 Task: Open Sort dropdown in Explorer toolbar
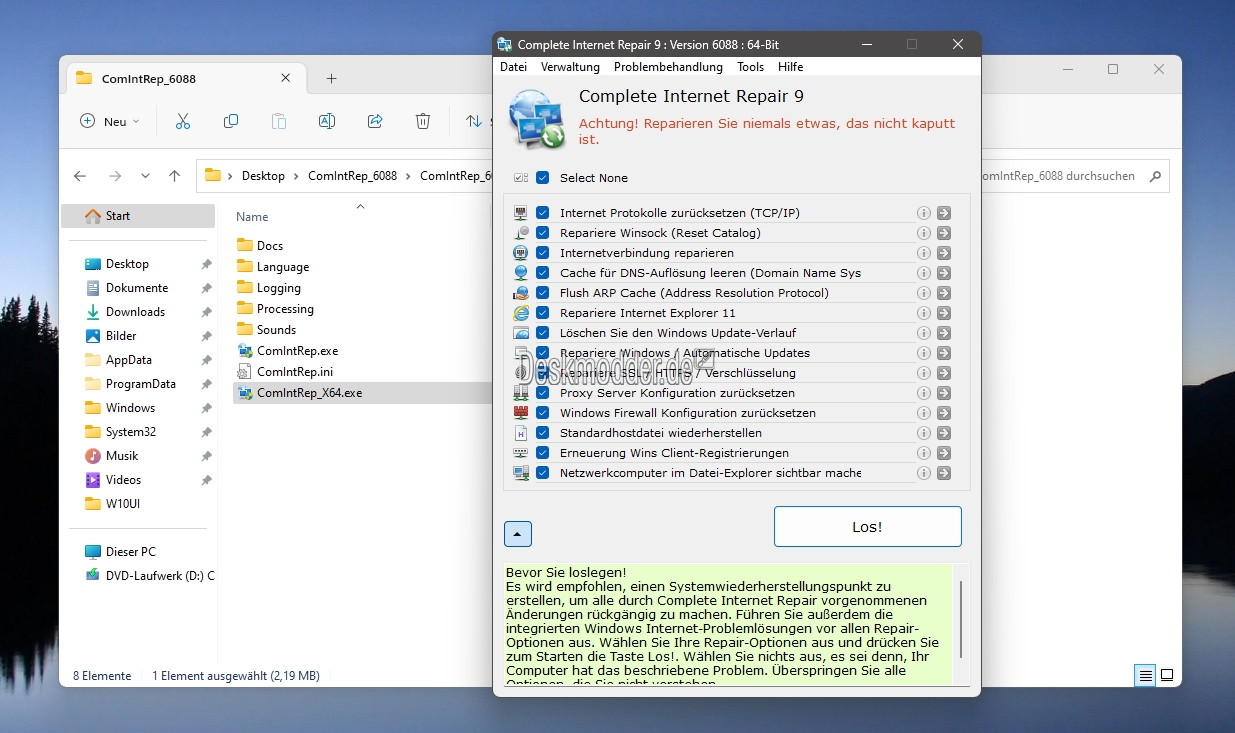pyautogui.click(x=480, y=121)
